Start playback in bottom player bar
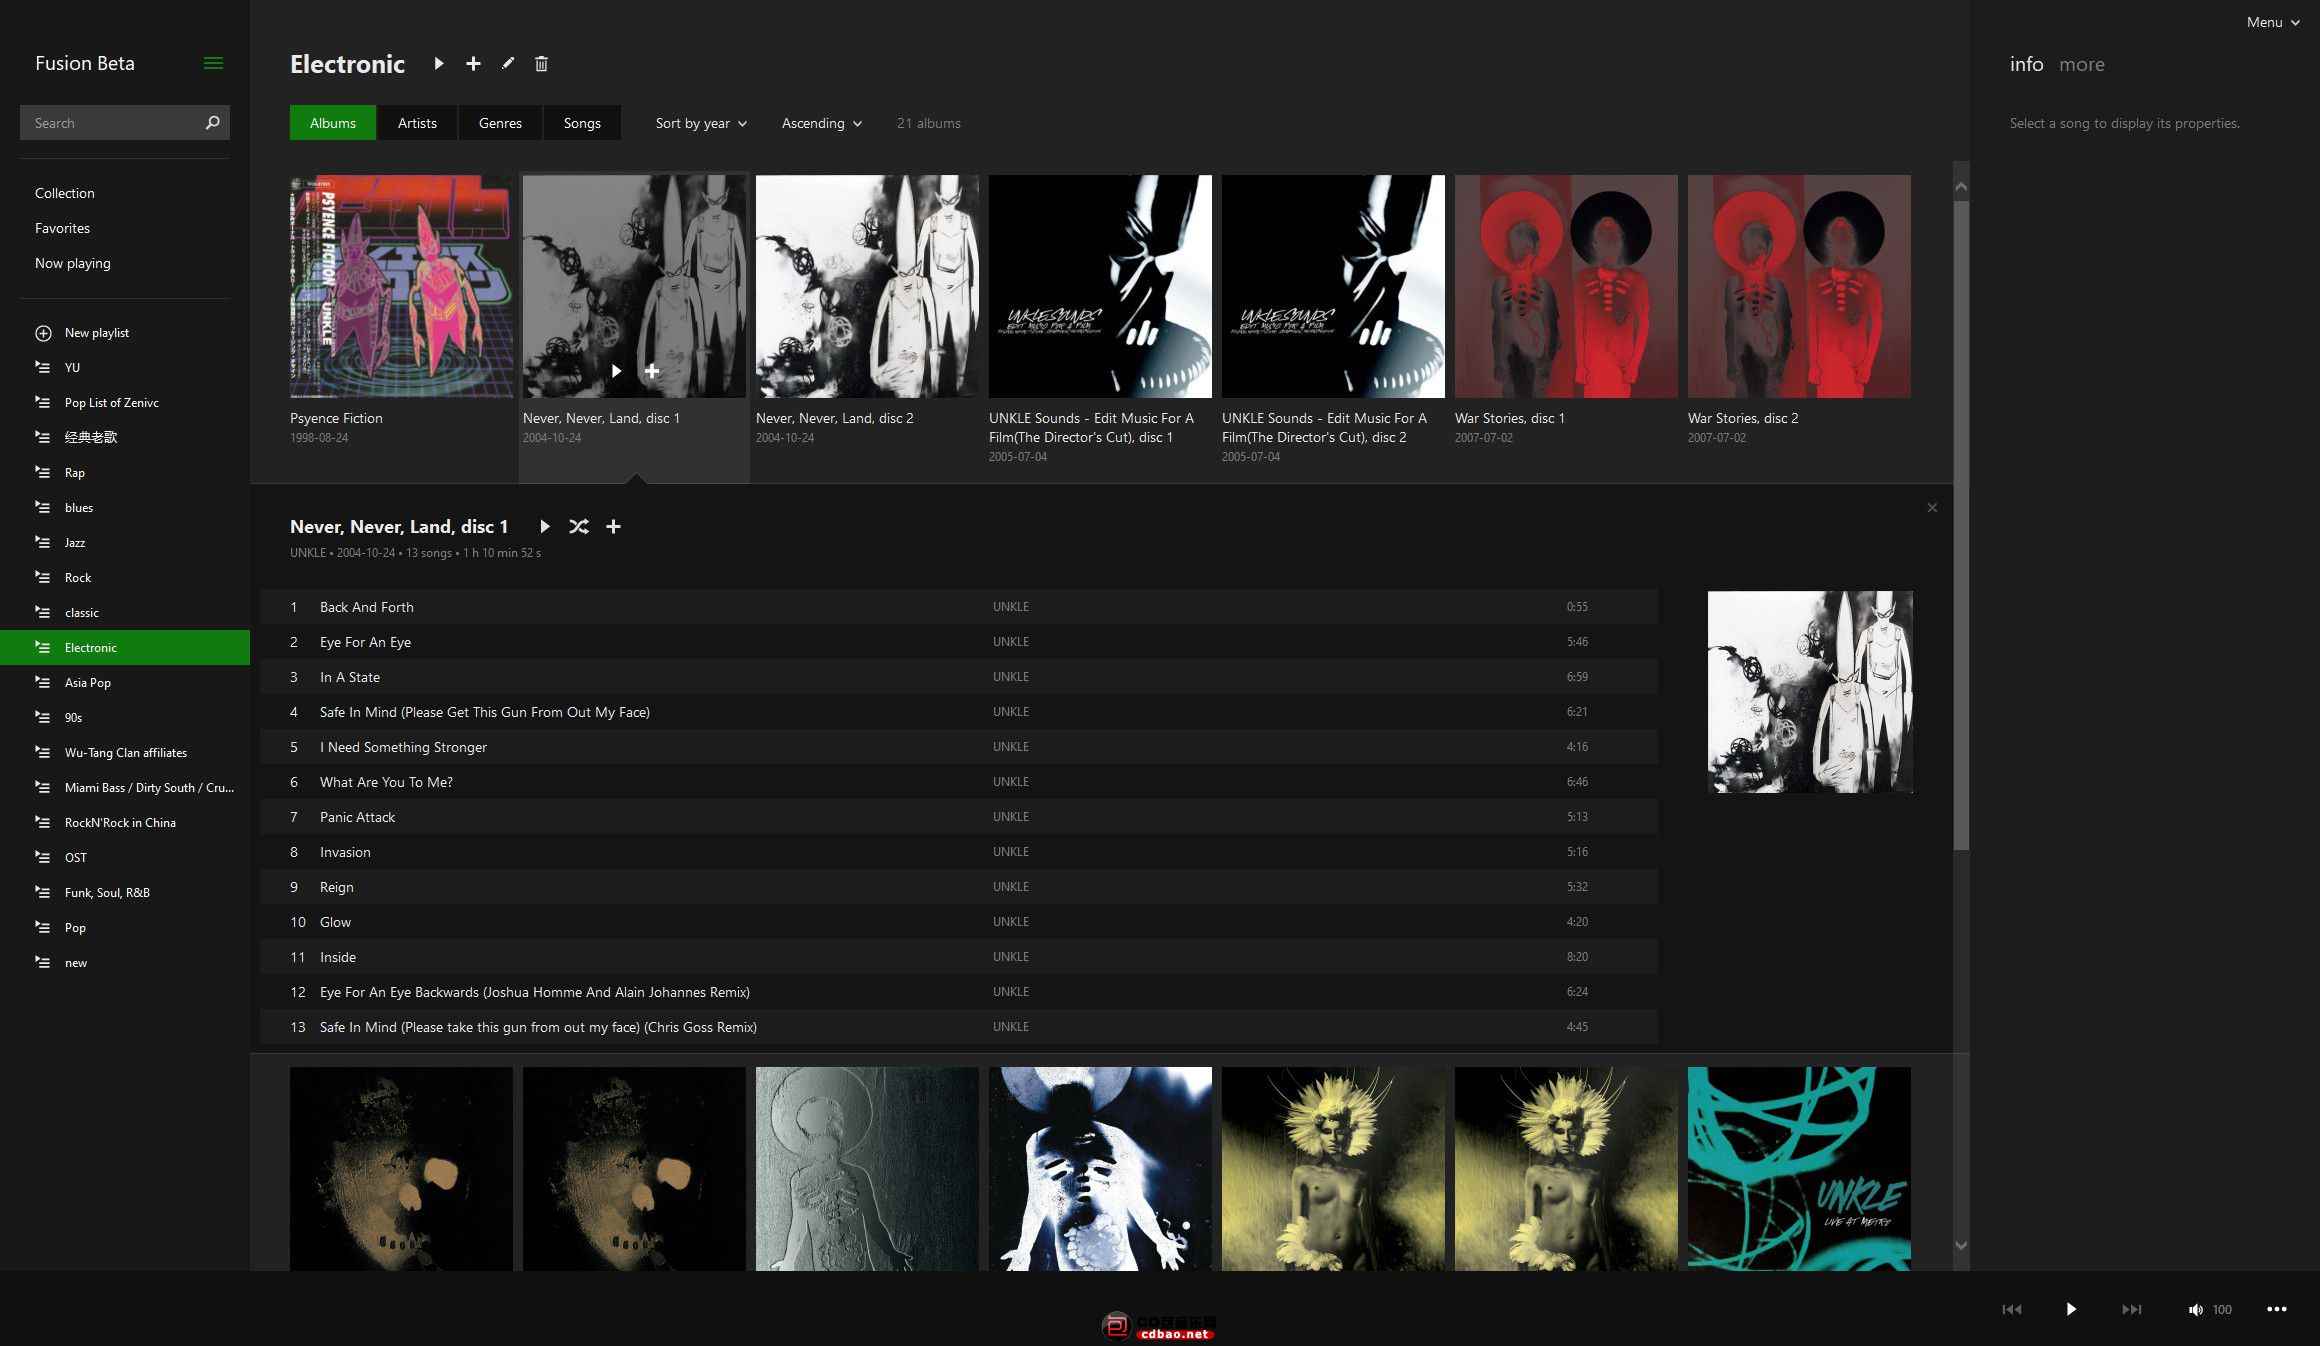This screenshot has width=2320, height=1346. point(2071,1309)
